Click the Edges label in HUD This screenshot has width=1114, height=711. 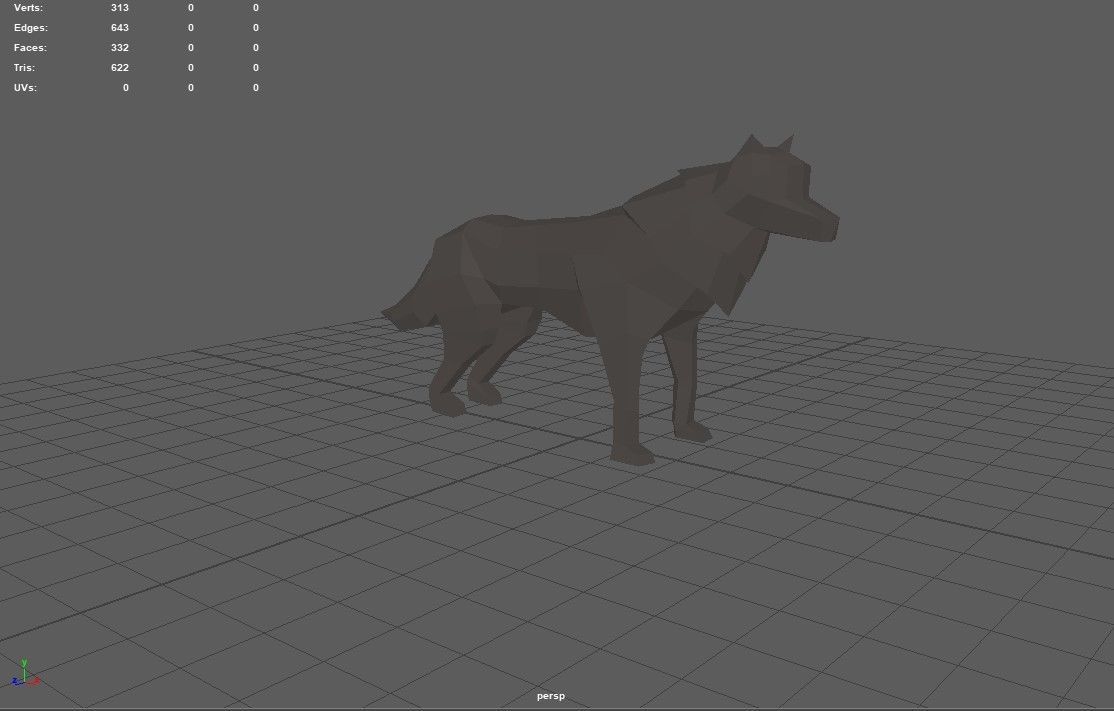point(31,28)
